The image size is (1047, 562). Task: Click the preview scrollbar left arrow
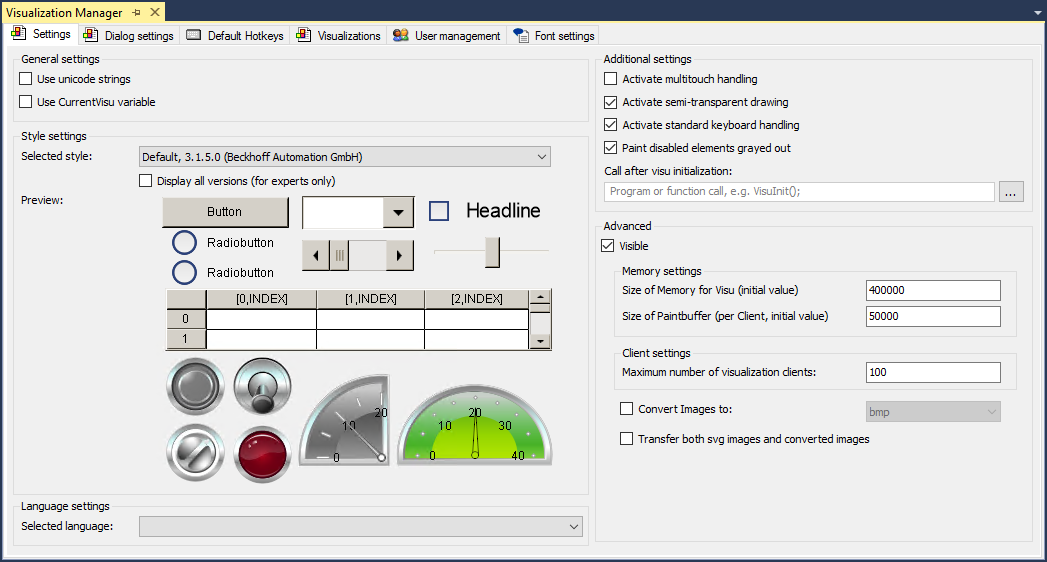point(316,256)
